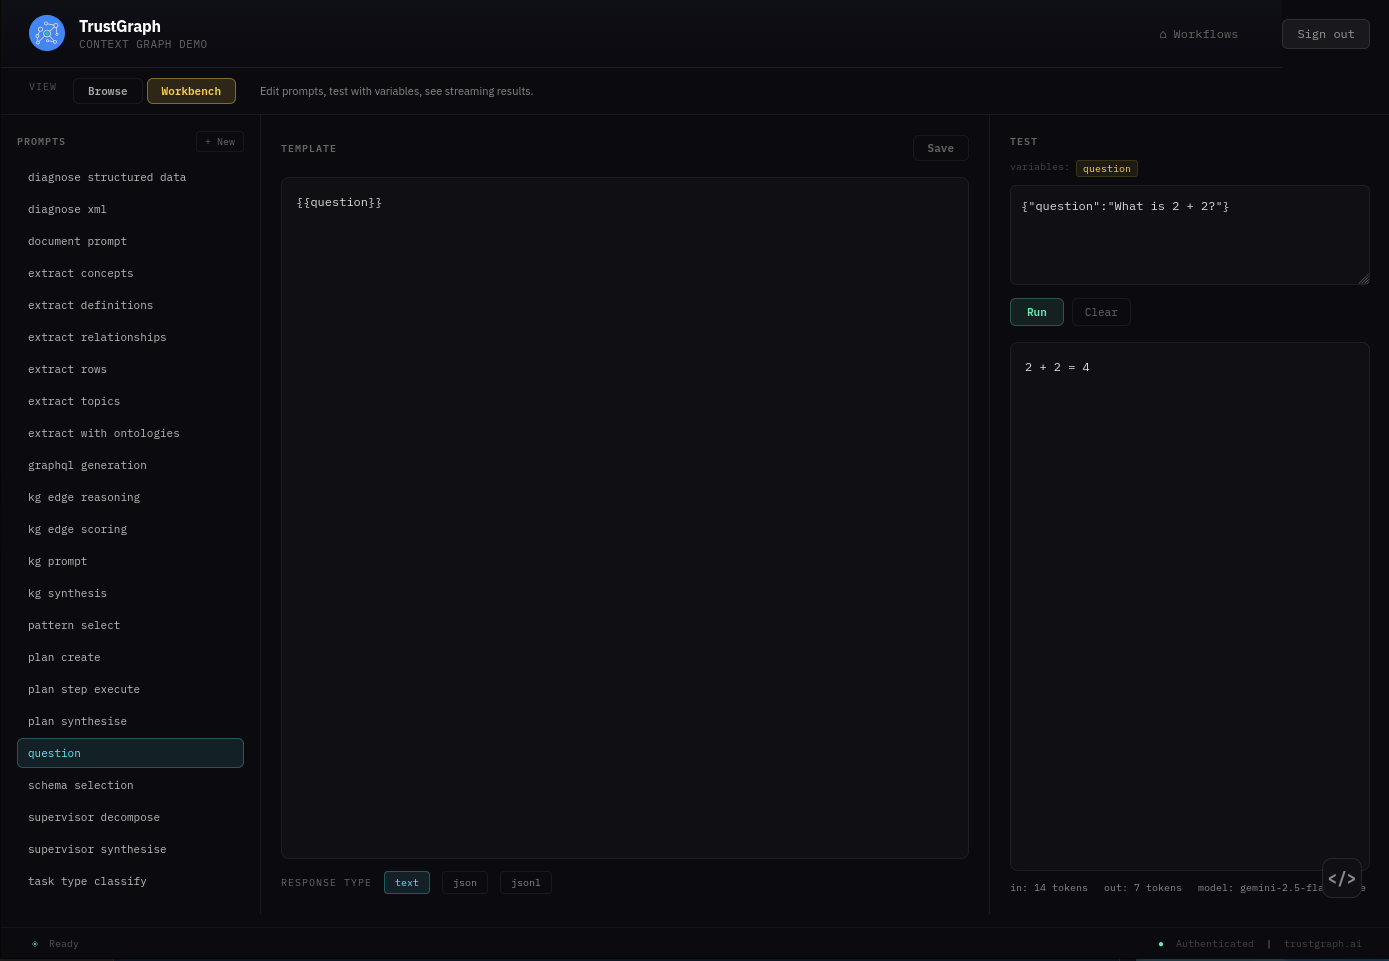Image resolution: width=1389 pixels, height=961 pixels.
Task: Select the diagnose structured data prompt
Action: 130,177
